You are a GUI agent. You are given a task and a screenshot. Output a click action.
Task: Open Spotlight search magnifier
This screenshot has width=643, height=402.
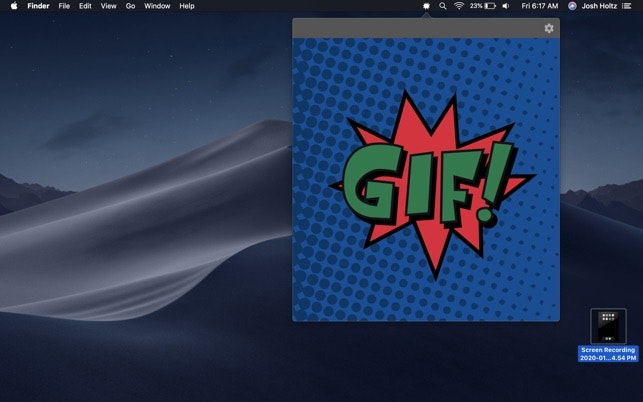[x=443, y=6]
